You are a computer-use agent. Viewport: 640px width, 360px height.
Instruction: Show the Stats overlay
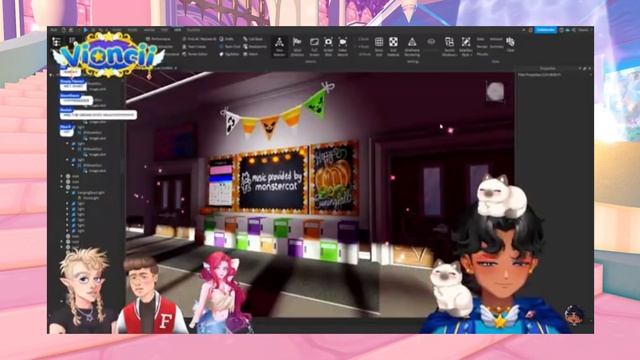(481, 39)
